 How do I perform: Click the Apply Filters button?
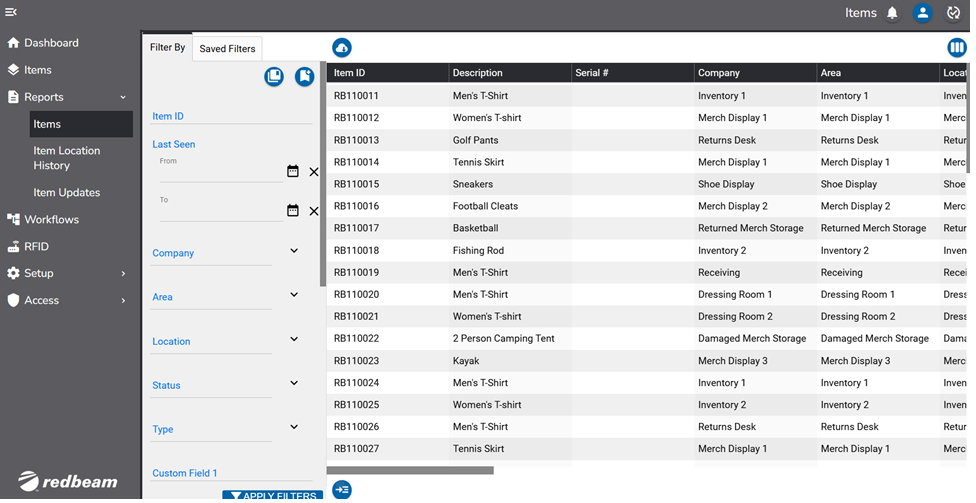[268, 495]
